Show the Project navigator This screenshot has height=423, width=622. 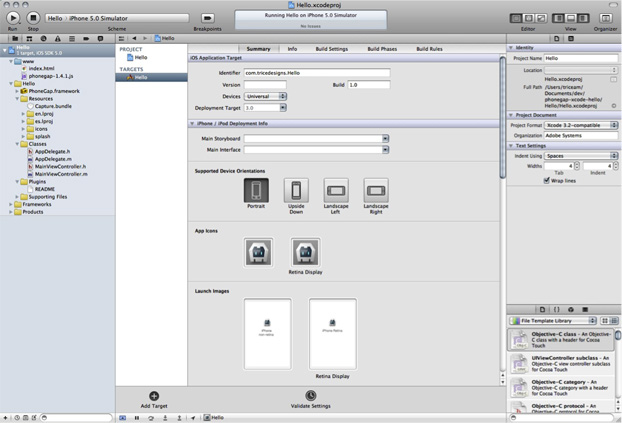[x=15, y=38]
